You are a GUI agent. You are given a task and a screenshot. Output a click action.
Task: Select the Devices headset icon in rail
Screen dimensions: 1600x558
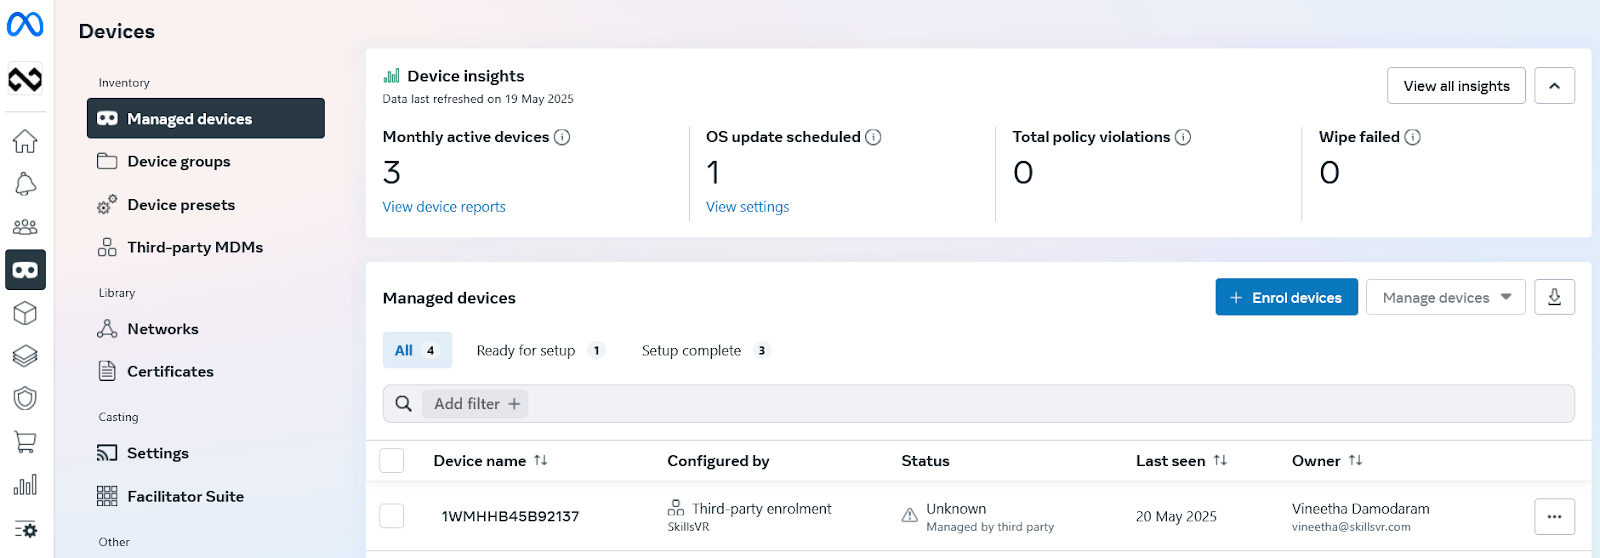pyautogui.click(x=25, y=270)
